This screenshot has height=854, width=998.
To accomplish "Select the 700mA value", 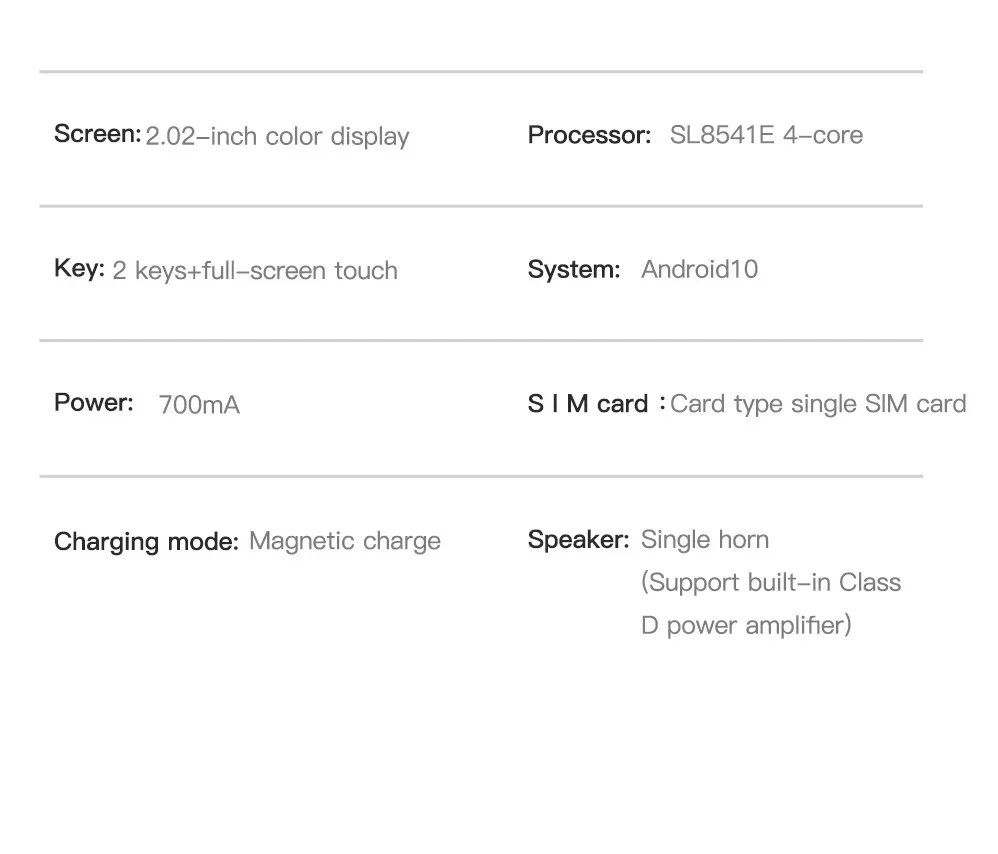I will point(199,405).
